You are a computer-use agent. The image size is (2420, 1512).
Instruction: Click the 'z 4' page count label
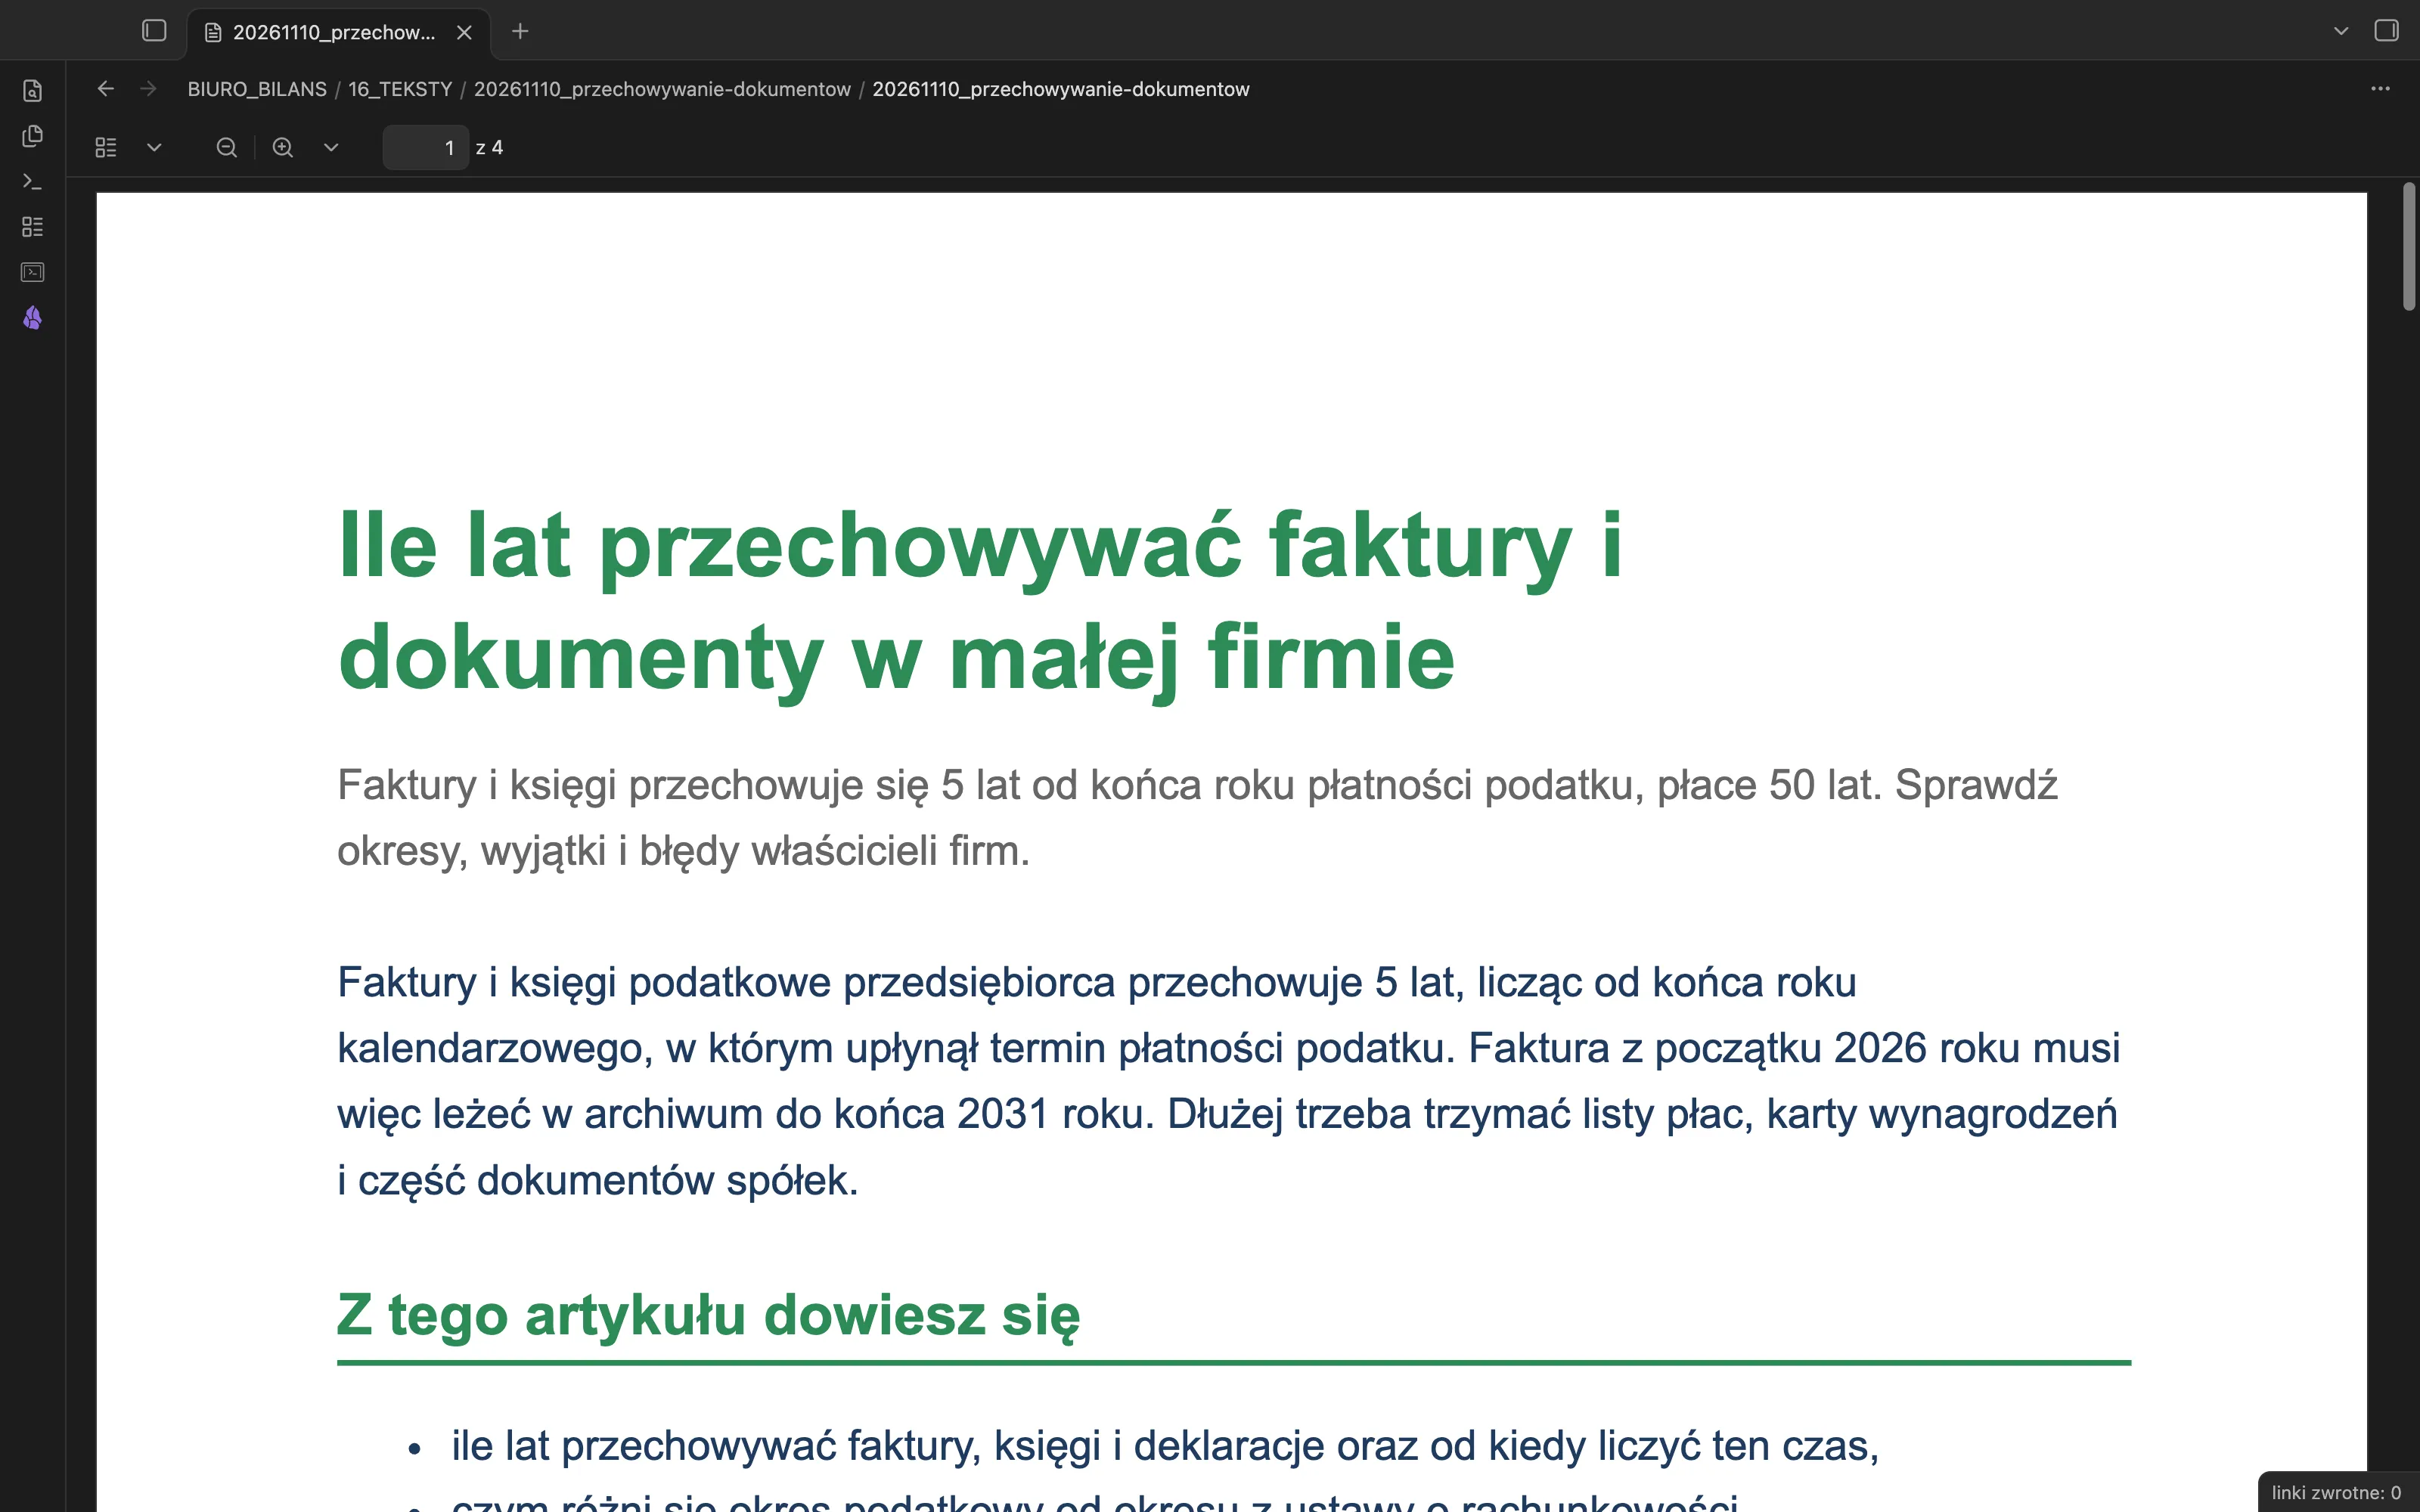coord(489,148)
